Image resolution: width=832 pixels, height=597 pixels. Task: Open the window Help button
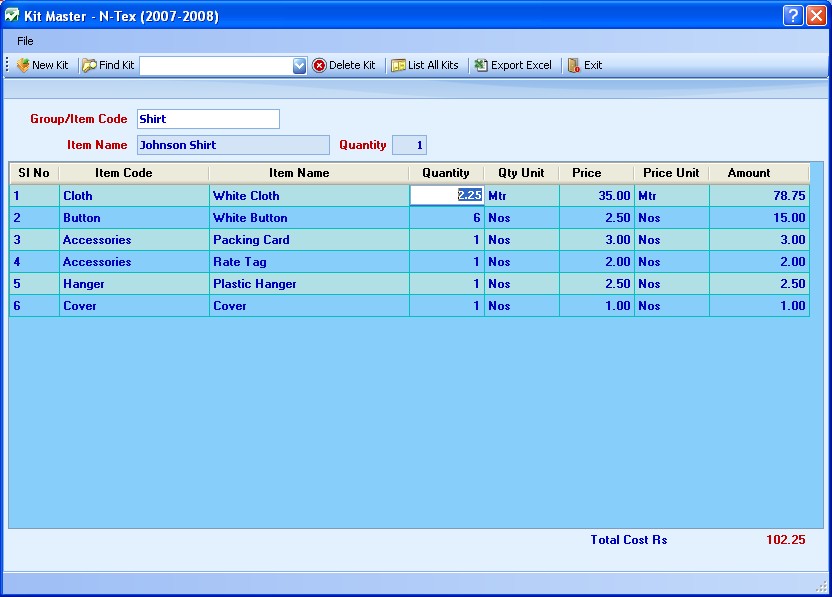coord(793,15)
